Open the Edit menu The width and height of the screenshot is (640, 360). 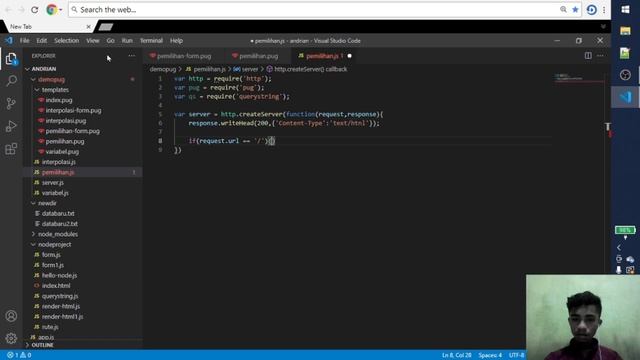point(42,40)
